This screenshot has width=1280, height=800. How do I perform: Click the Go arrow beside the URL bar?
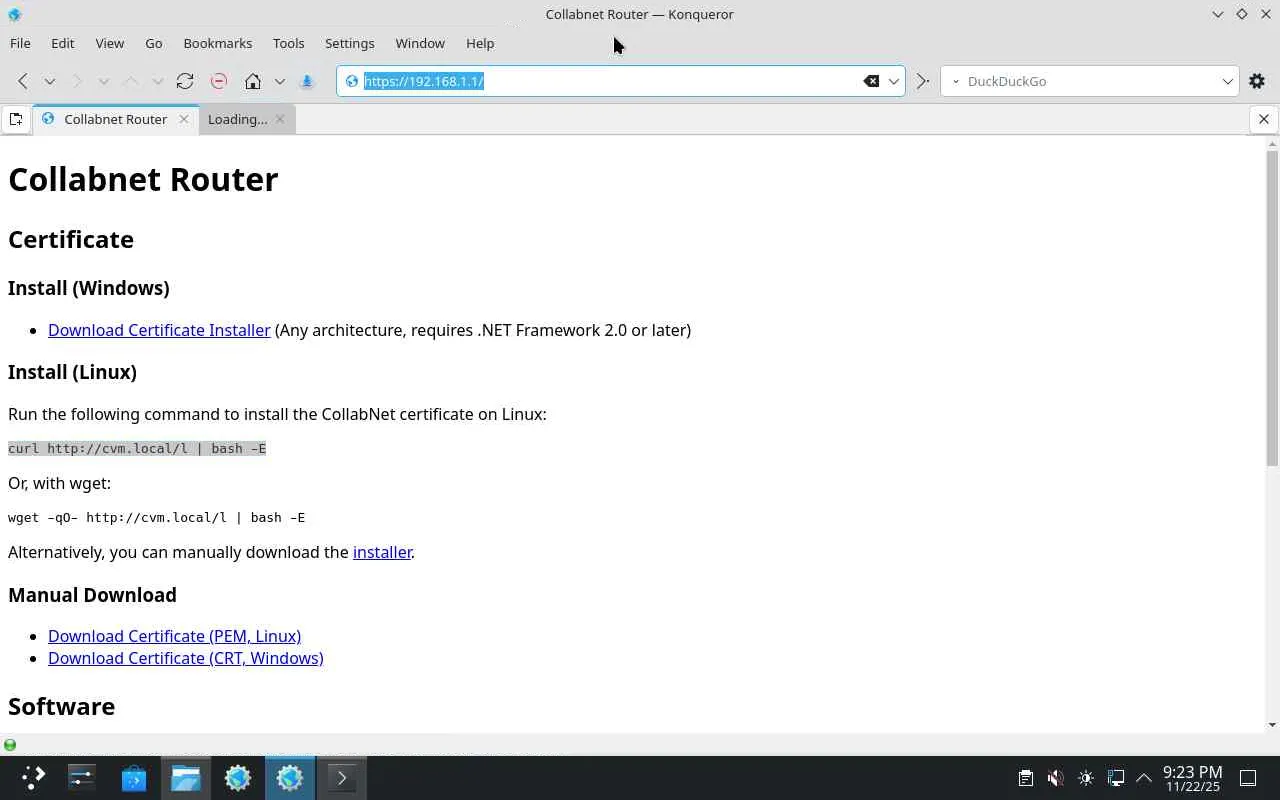[x=923, y=81]
